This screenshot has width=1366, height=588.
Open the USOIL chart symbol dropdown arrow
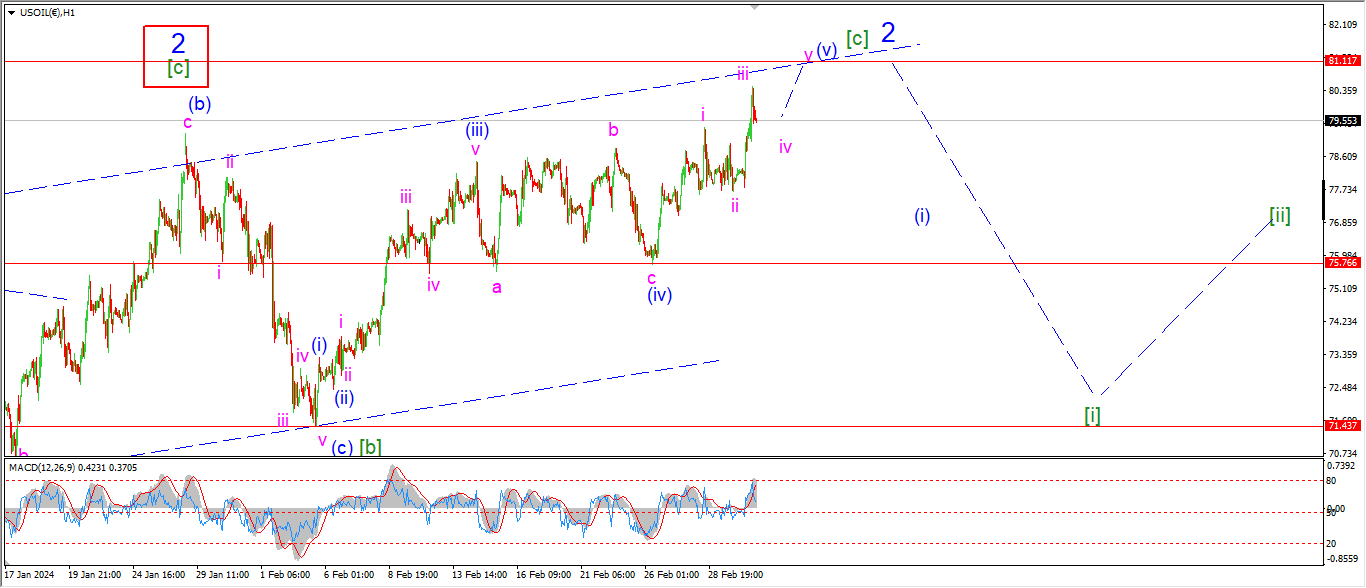pyautogui.click(x=11, y=12)
